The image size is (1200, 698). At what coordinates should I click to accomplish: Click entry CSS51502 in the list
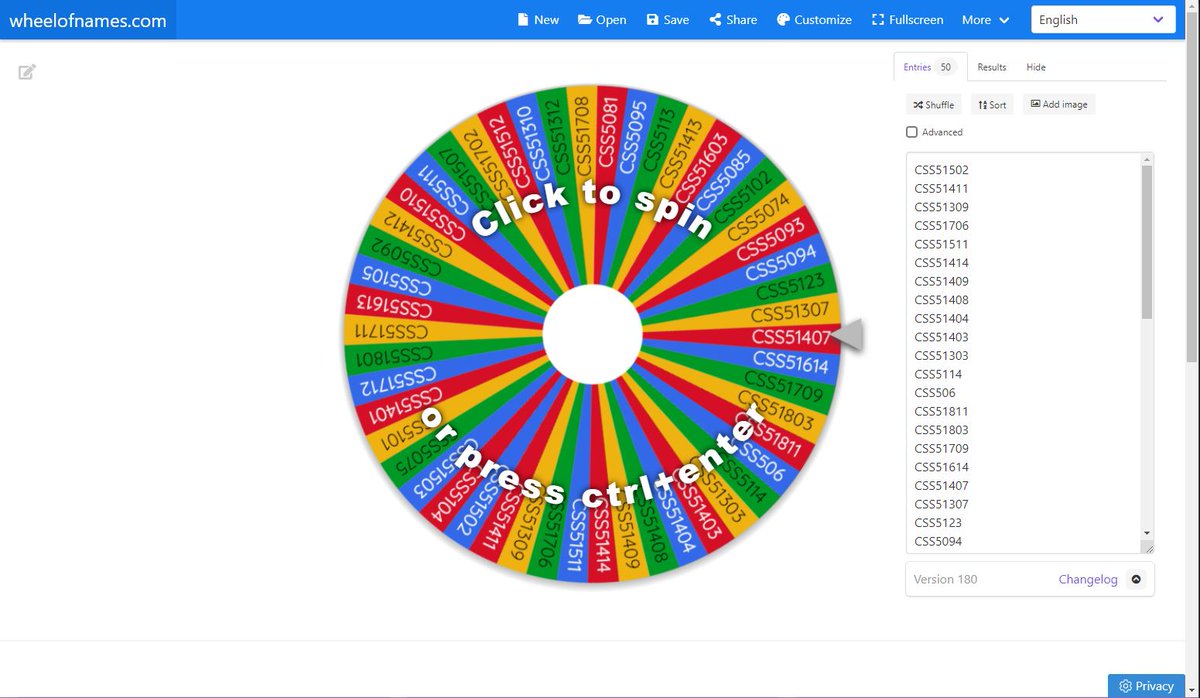941,170
